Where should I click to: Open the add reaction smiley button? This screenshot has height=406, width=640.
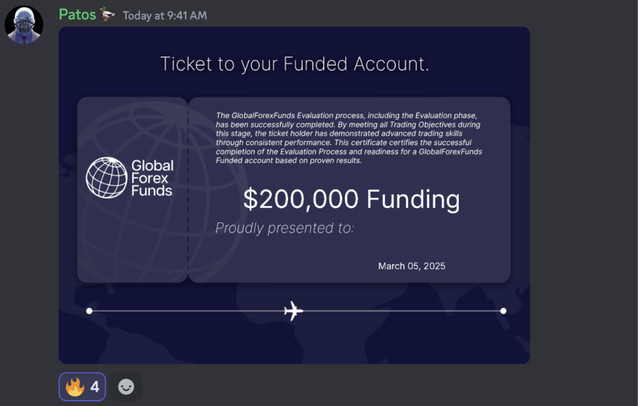tap(126, 386)
